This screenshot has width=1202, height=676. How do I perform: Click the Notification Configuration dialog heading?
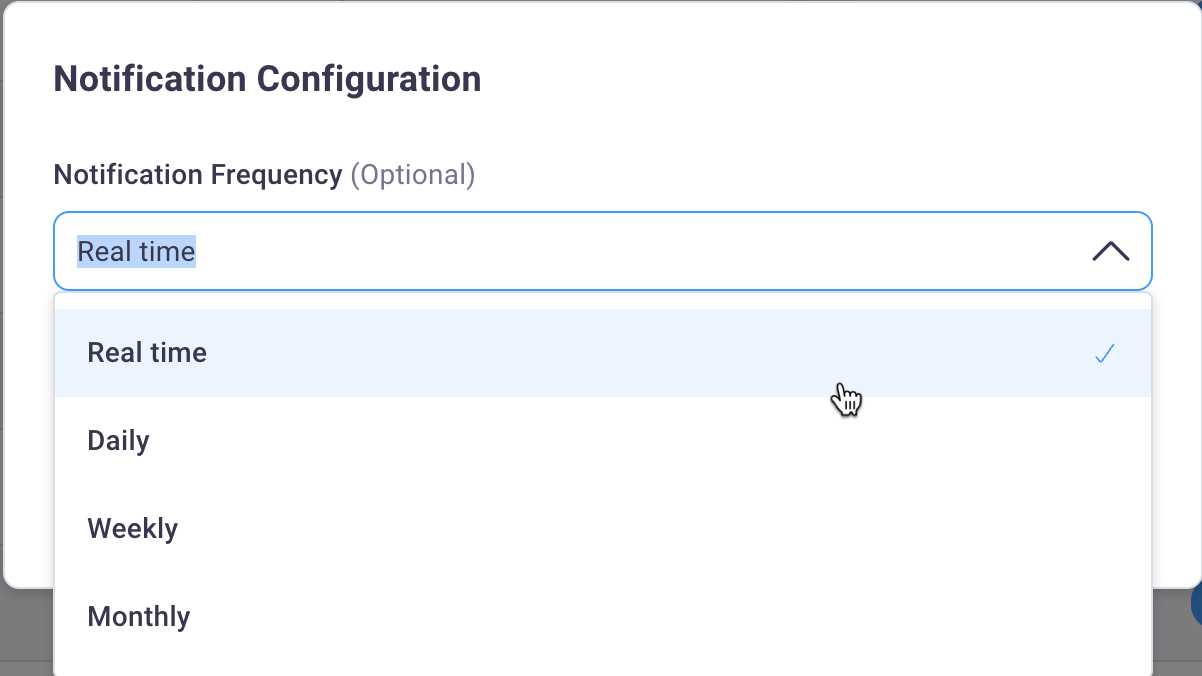click(267, 79)
